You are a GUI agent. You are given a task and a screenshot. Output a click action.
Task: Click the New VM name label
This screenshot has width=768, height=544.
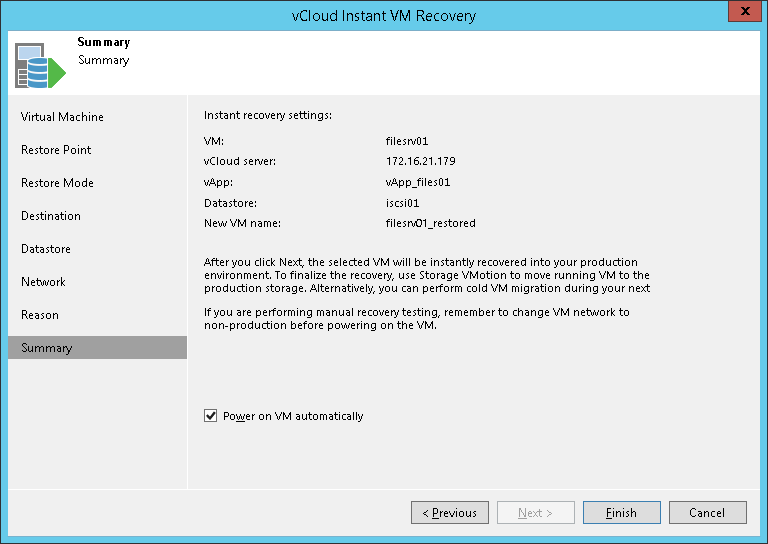click(x=242, y=223)
